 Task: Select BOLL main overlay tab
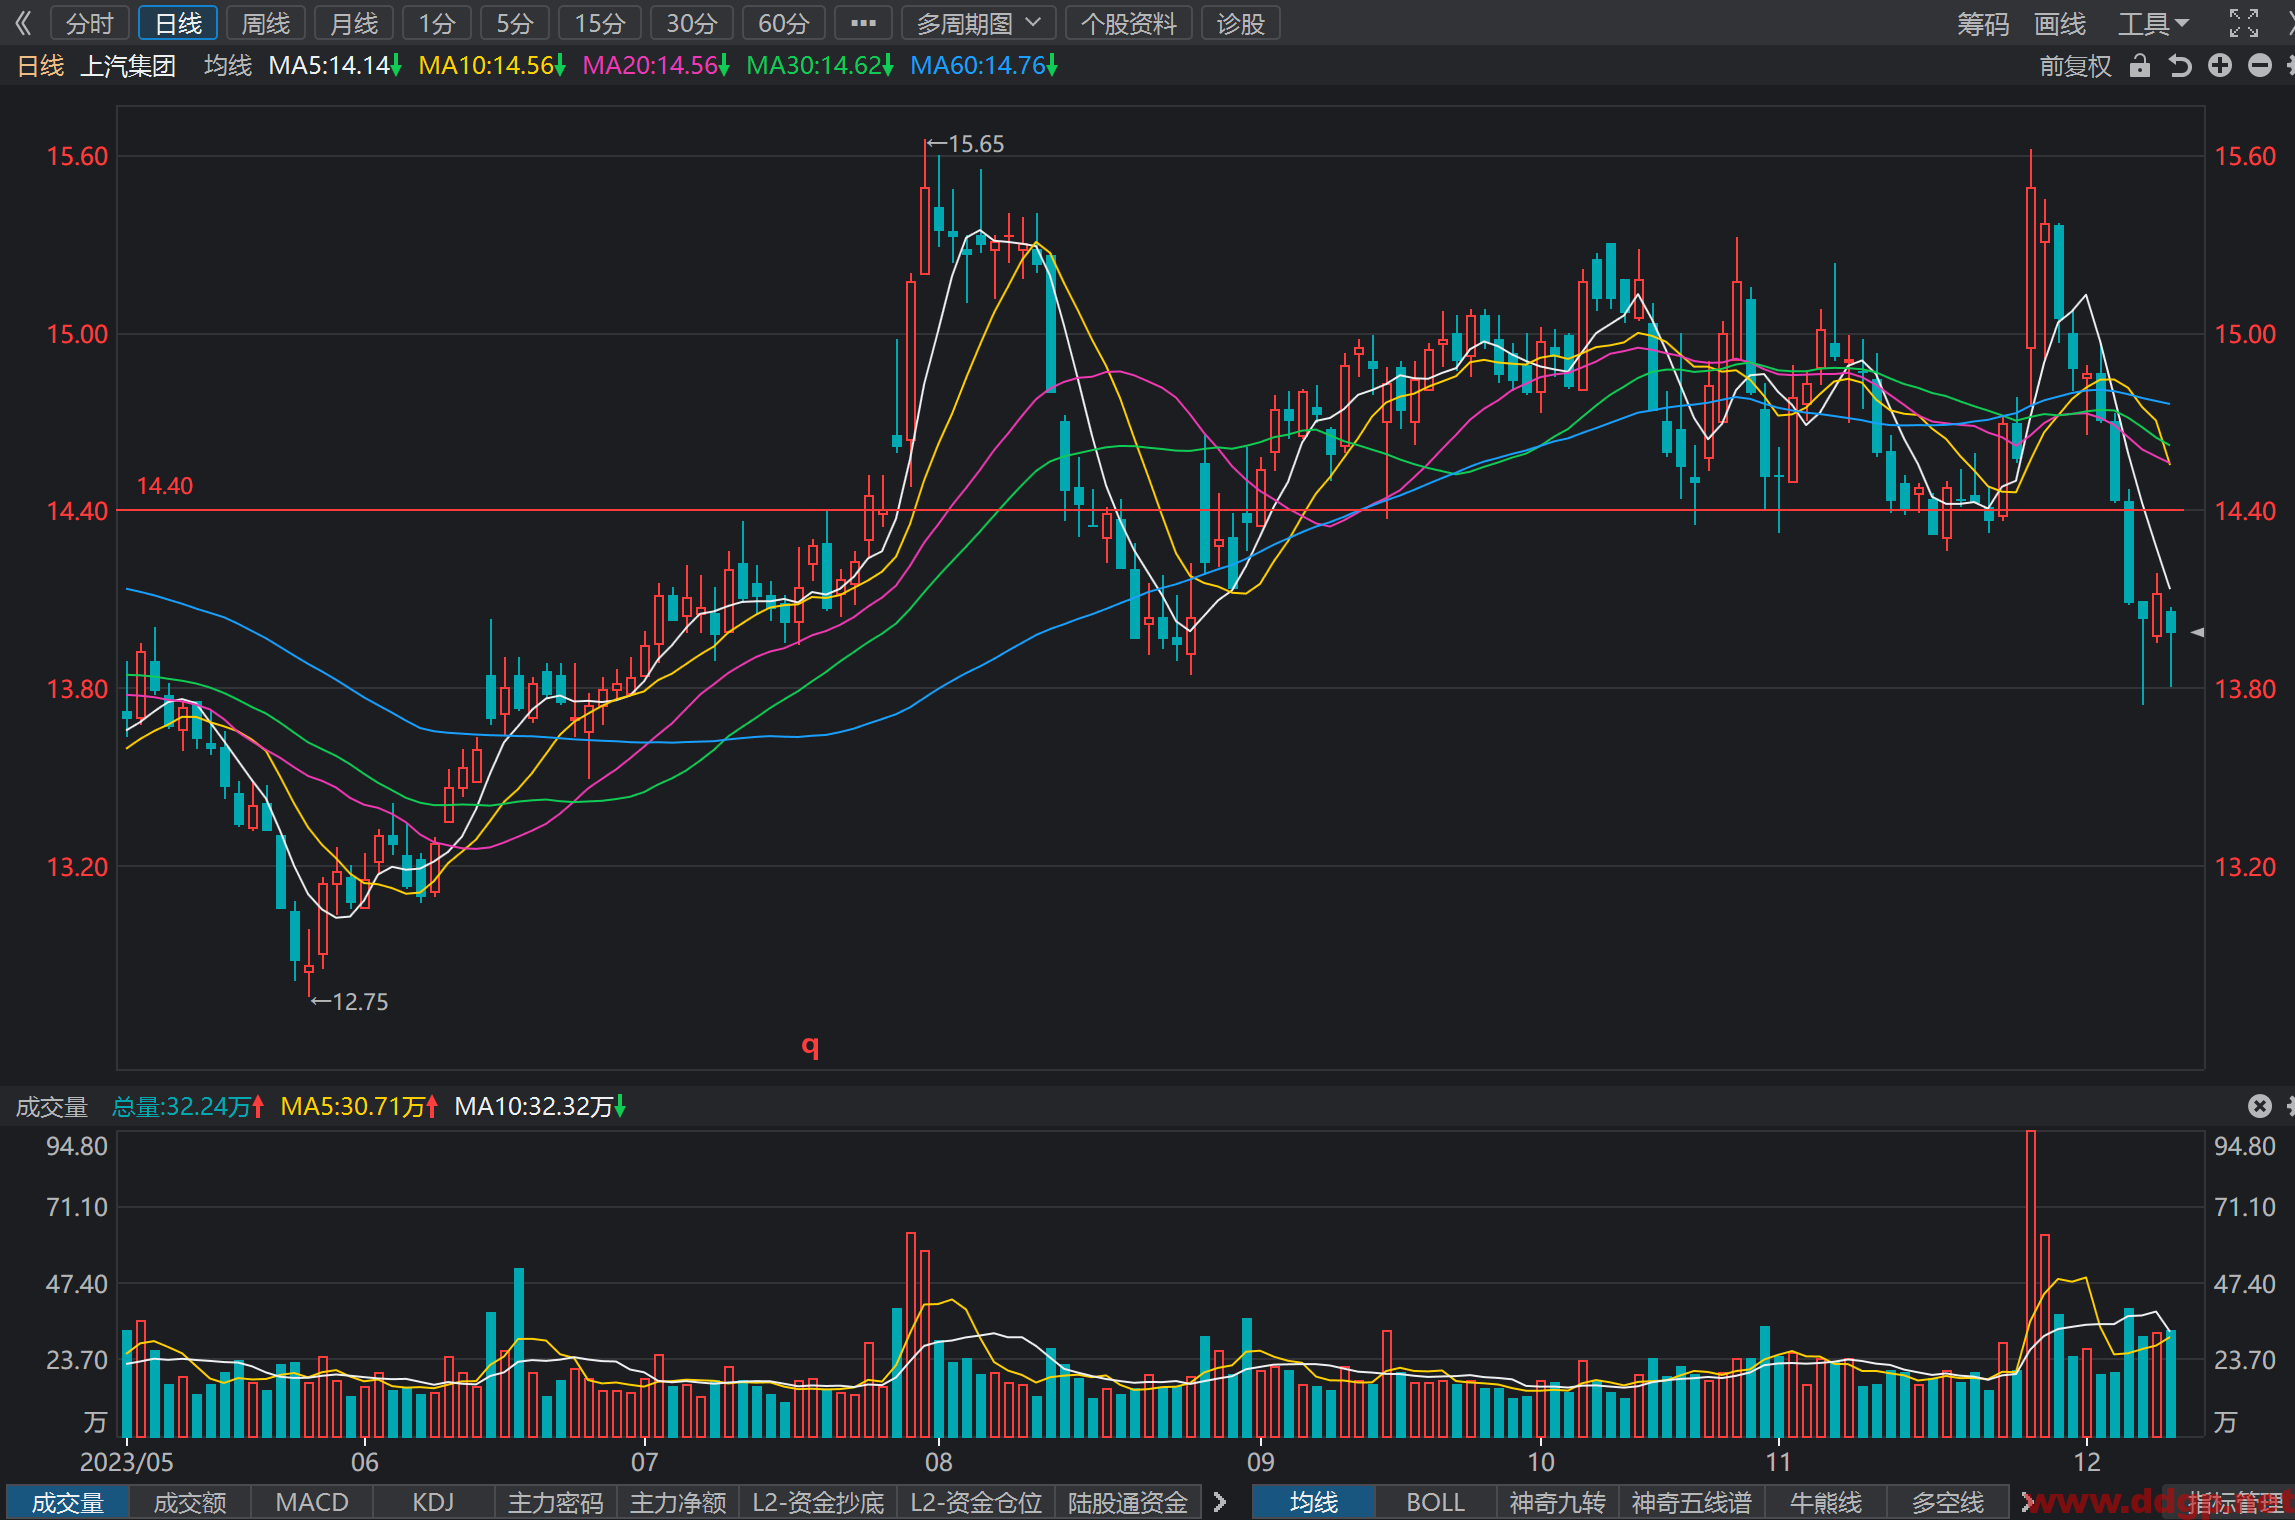click(1436, 1502)
